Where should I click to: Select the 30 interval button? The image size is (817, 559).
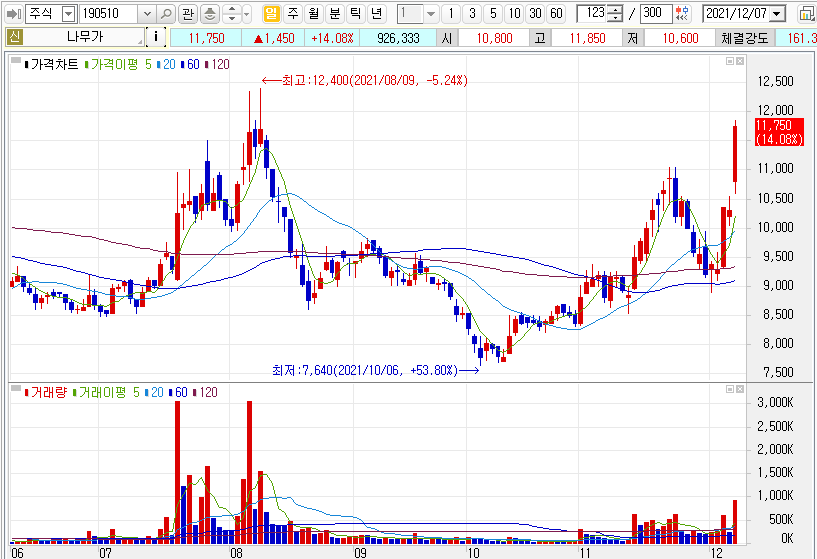[535, 14]
